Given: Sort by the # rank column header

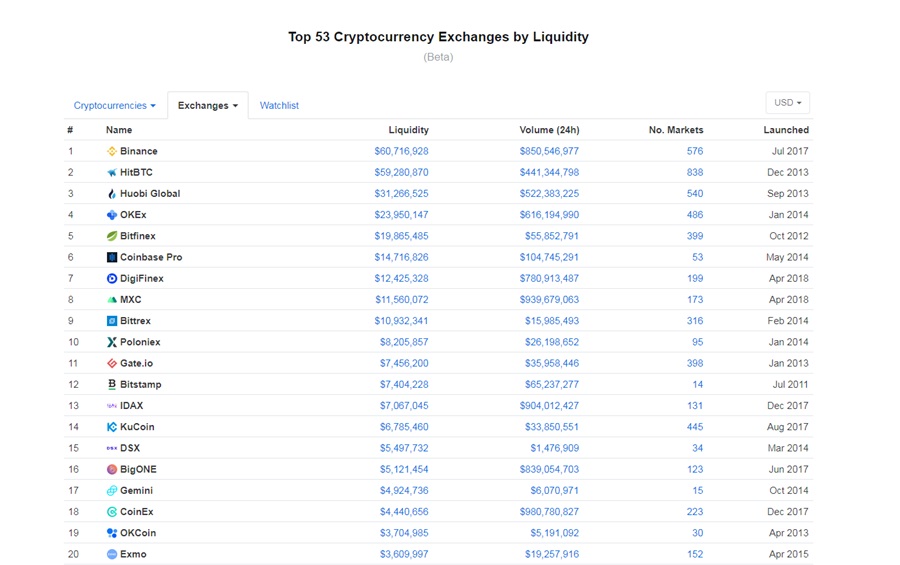Looking at the screenshot, I should pyautogui.click(x=70, y=130).
